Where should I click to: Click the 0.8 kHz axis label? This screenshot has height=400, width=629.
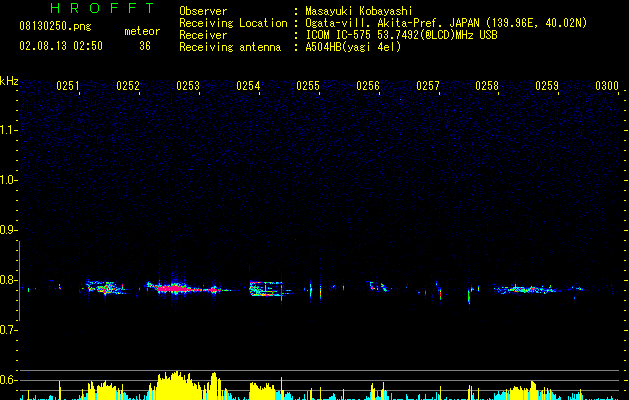pos(8,280)
